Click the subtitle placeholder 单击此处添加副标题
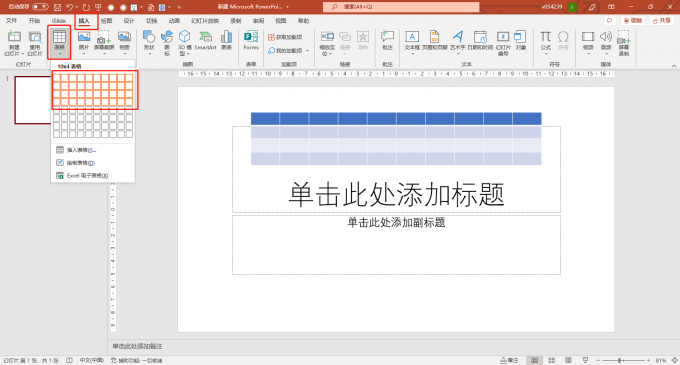 [396, 222]
